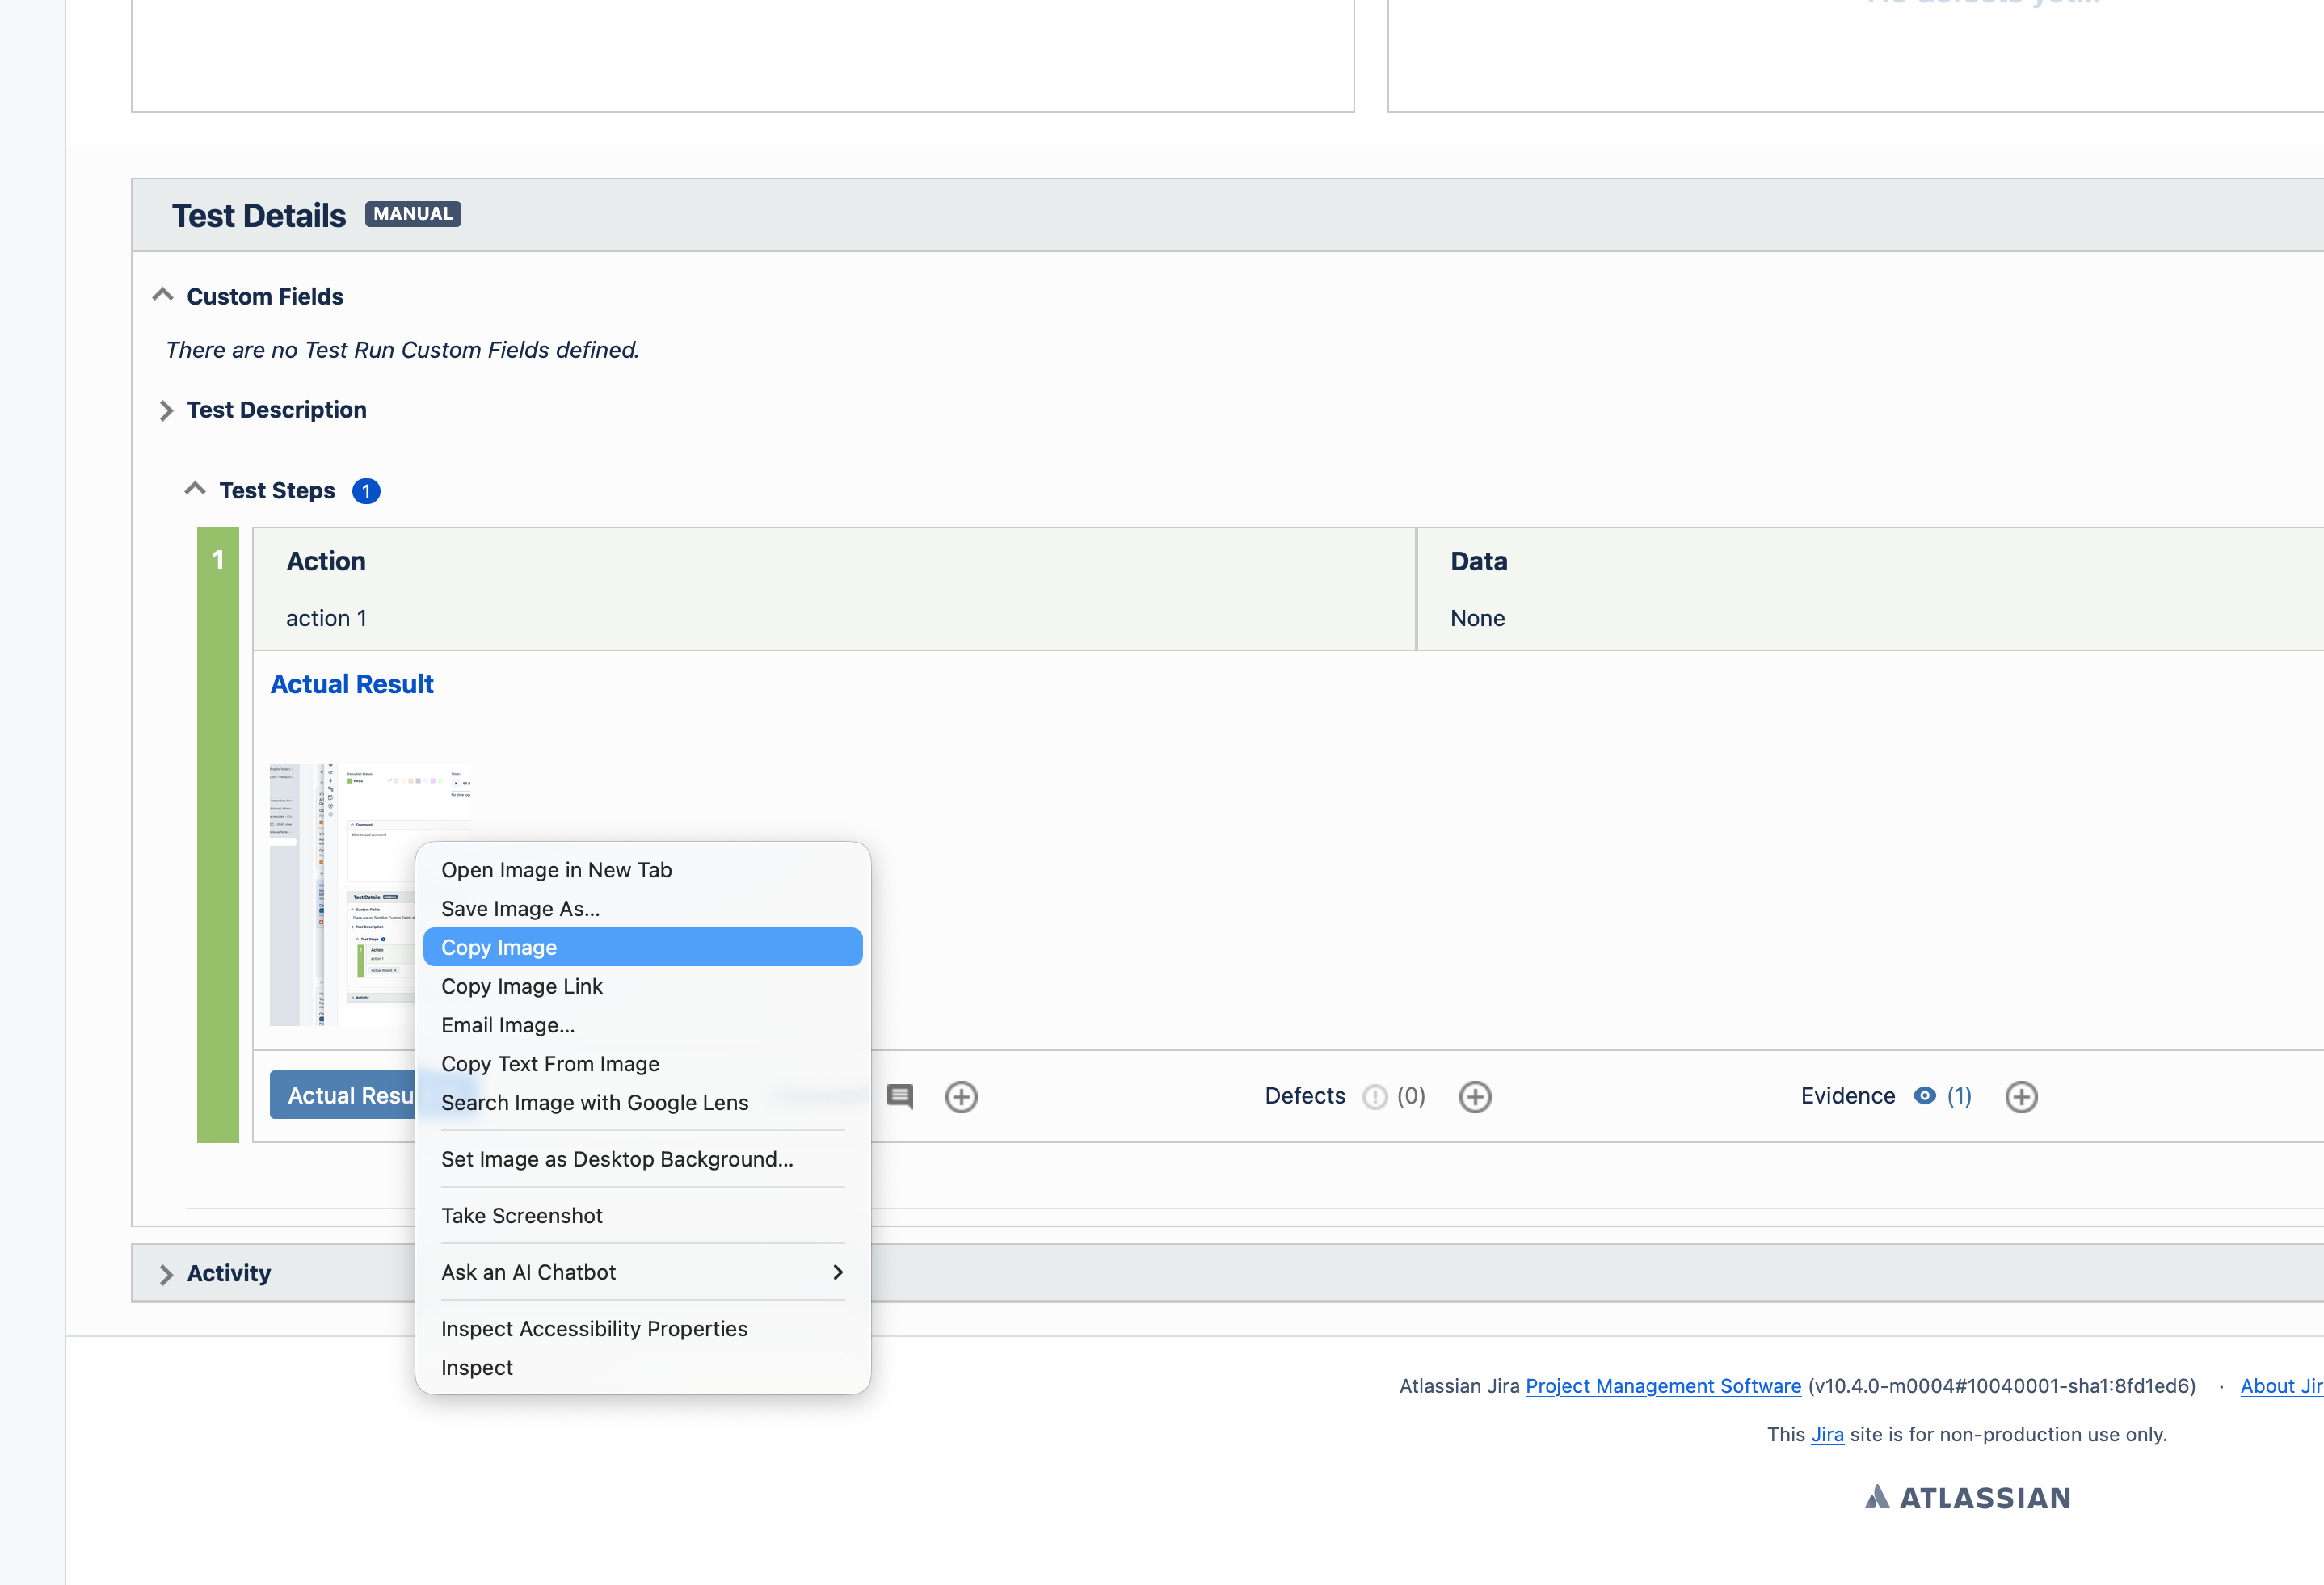The image size is (2324, 1585).
Task: Click the add comment plus icon
Action: click(x=961, y=1097)
